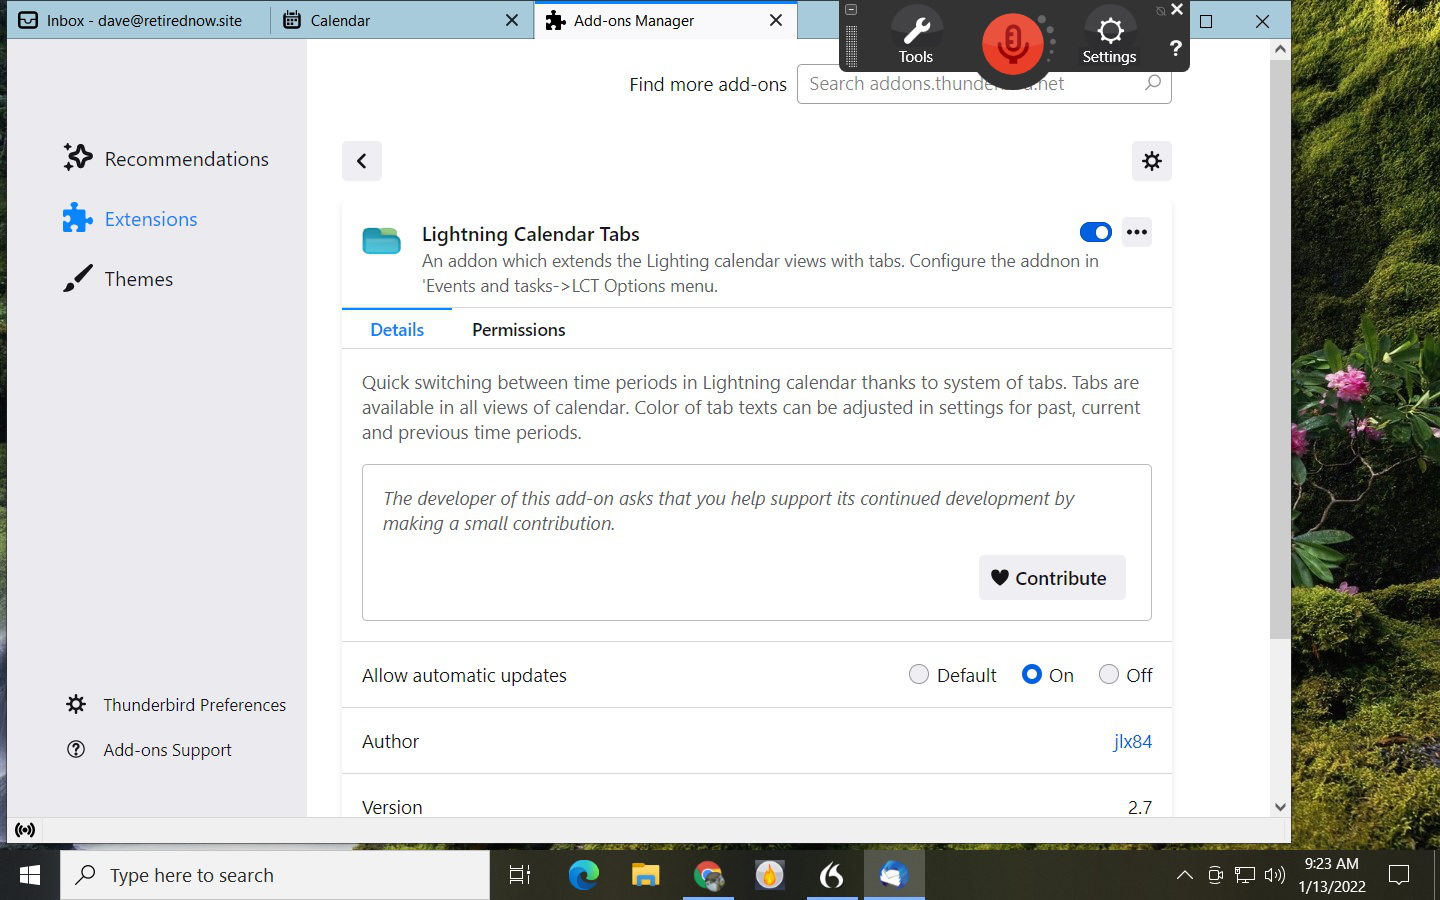Click the search magnifier icon

pos(1153,83)
